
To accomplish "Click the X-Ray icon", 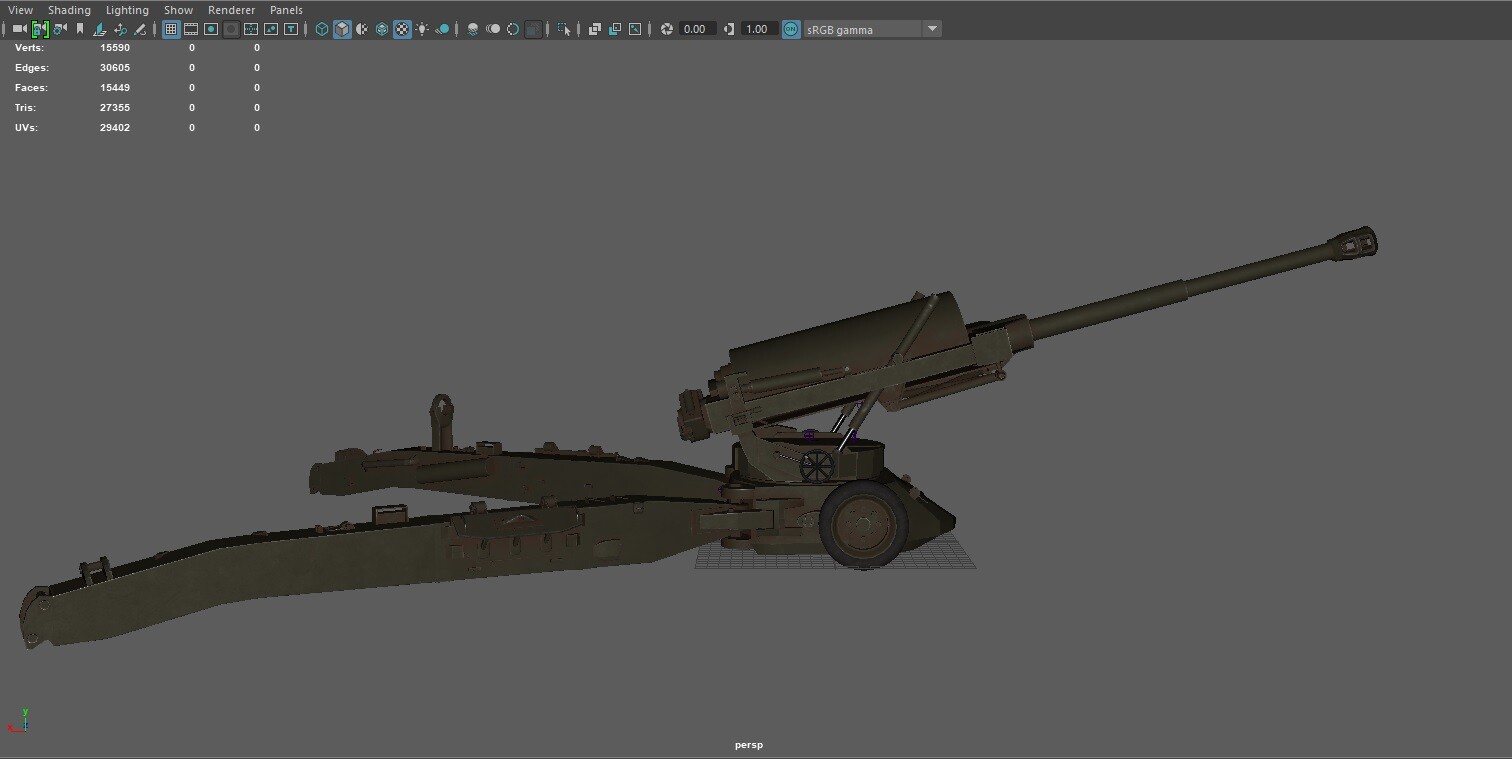I will 595,29.
